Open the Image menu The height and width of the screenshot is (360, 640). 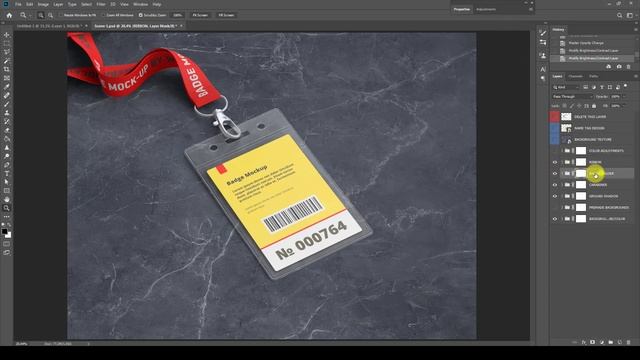43,4
